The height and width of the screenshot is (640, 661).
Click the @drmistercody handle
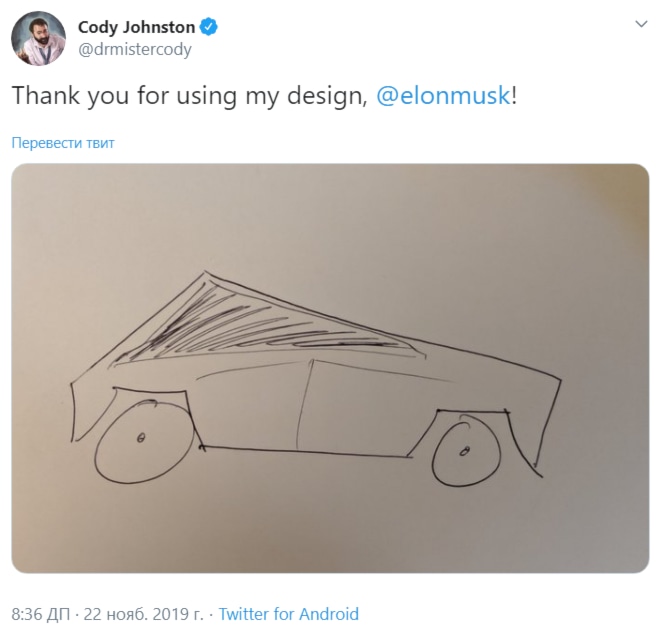coord(135,49)
